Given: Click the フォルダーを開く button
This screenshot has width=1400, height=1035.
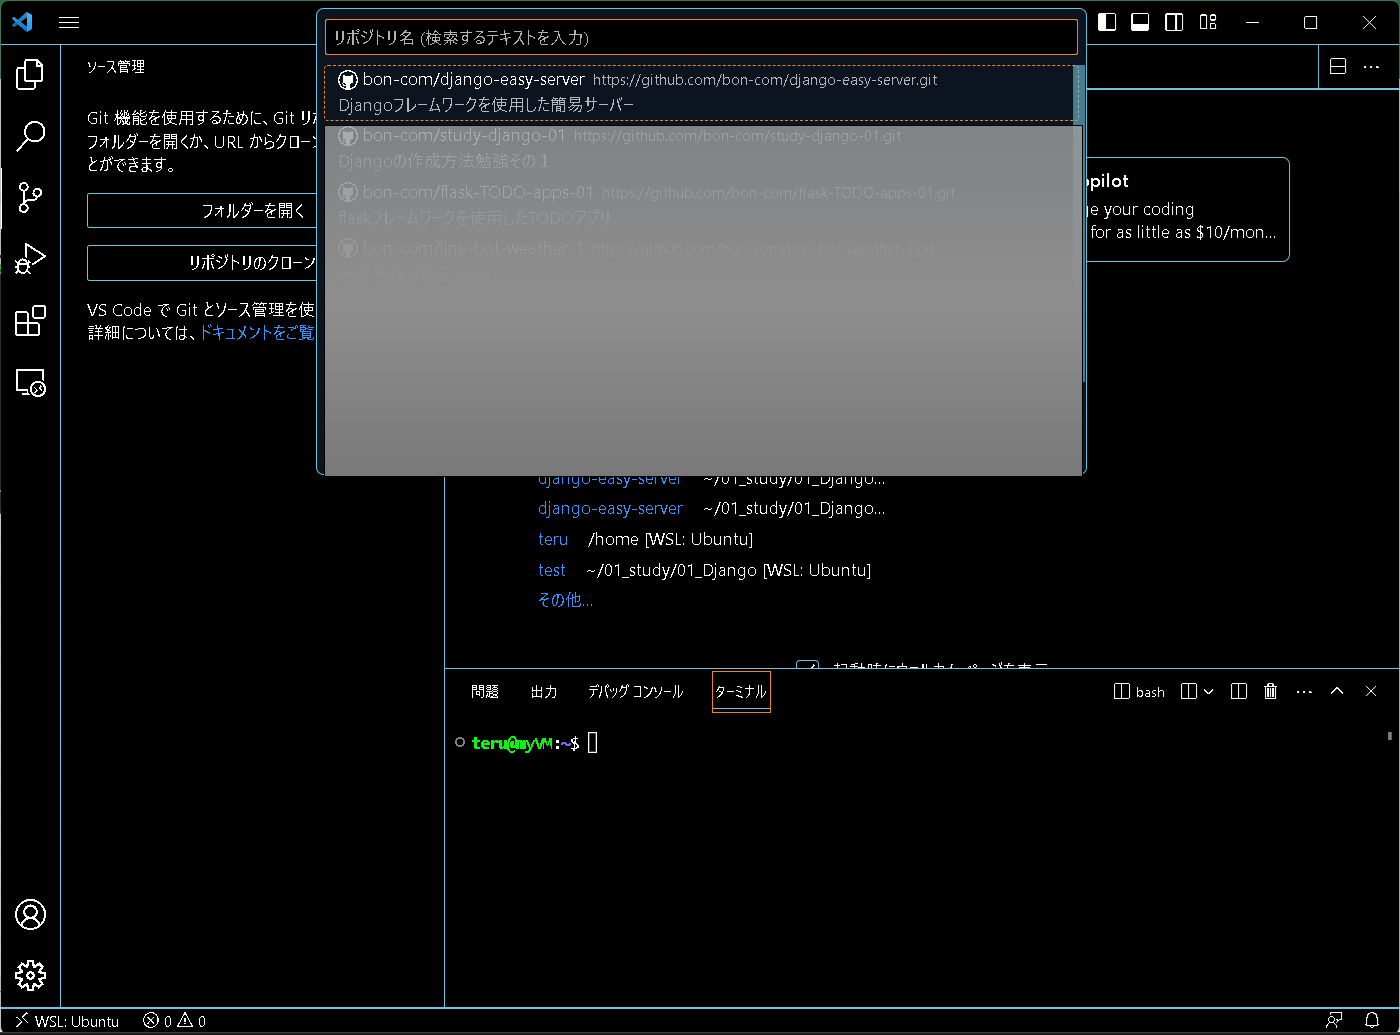Looking at the screenshot, I should click(x=202, y=211).
